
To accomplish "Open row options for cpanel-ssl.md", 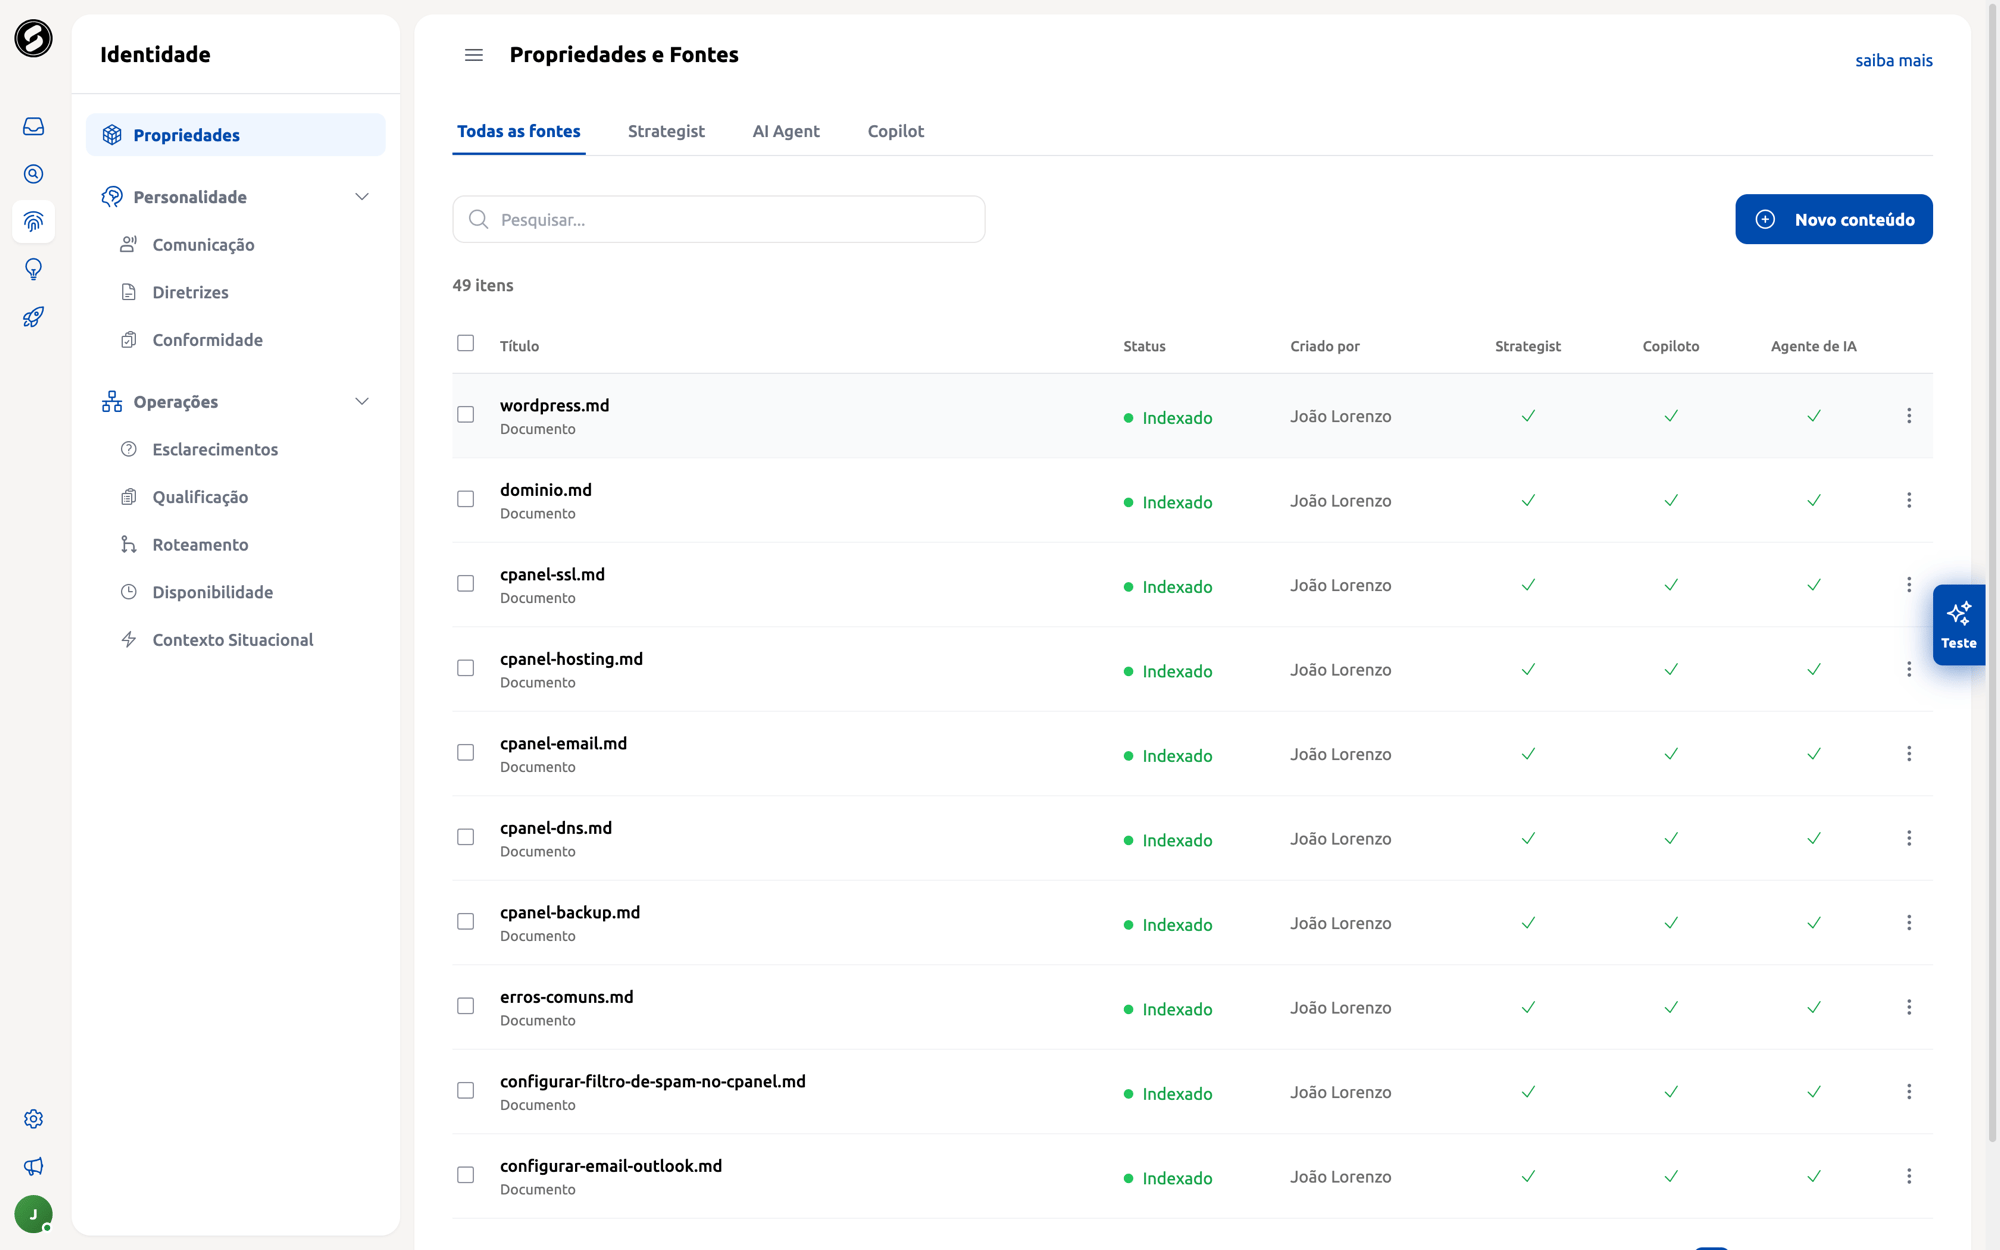I will click(1908, 585).
